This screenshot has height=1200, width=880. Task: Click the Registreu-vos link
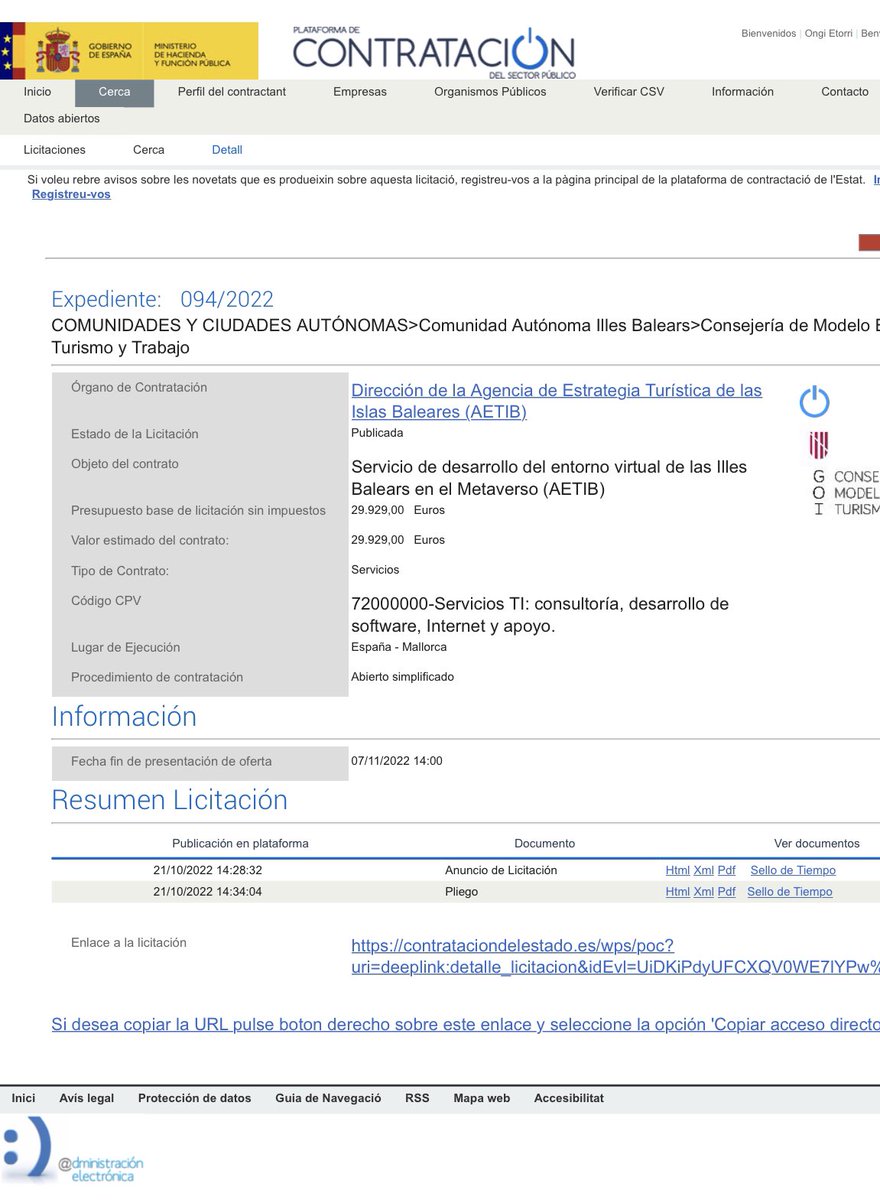(x=71, y=195)
